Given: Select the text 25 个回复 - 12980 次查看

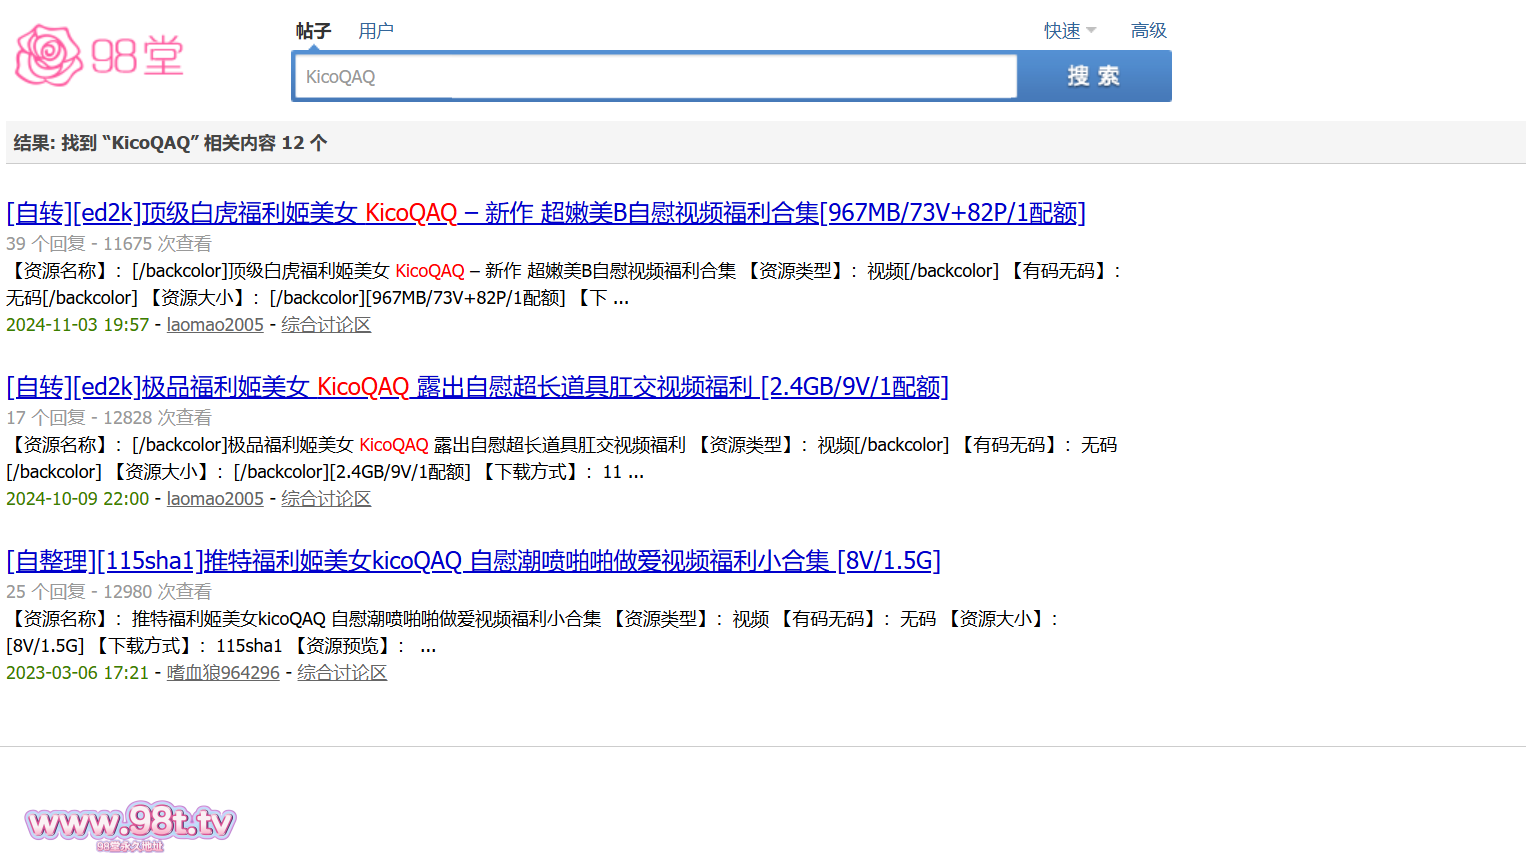Looking at the screenshot, I should pos(109,592).
